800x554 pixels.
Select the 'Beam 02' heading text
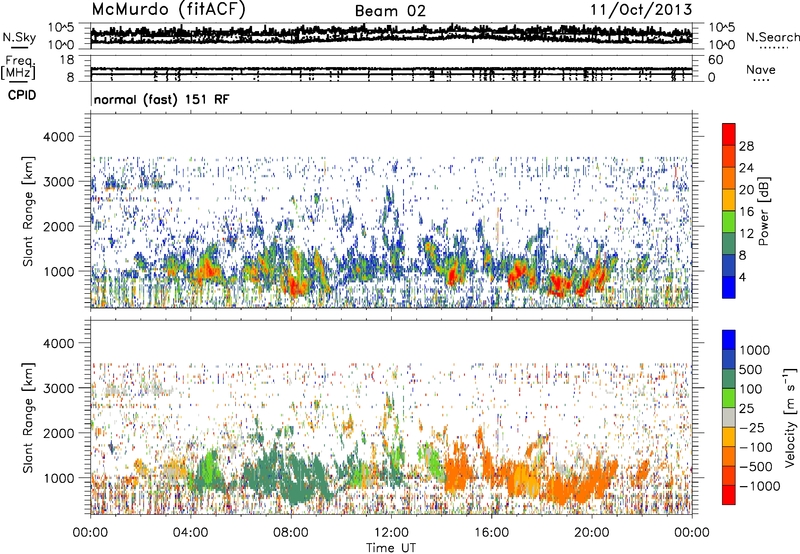click(x=390, y=11)
